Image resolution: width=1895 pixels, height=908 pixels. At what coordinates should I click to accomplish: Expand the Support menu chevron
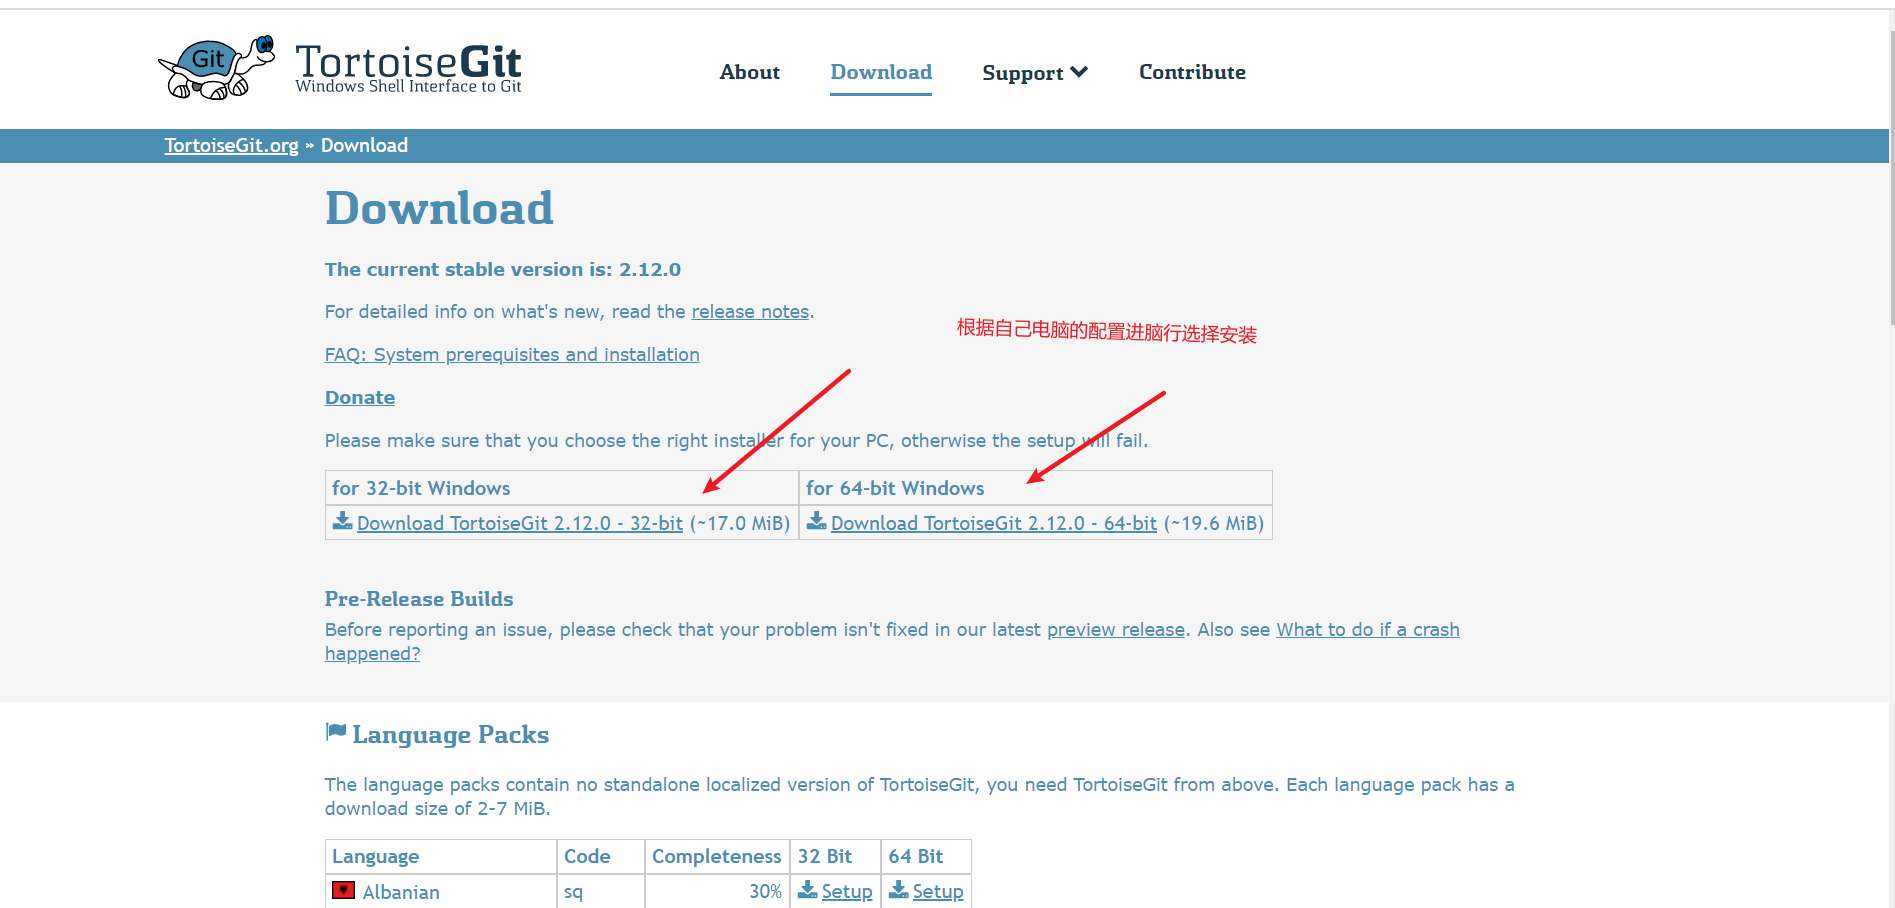tap(1079, 72)
